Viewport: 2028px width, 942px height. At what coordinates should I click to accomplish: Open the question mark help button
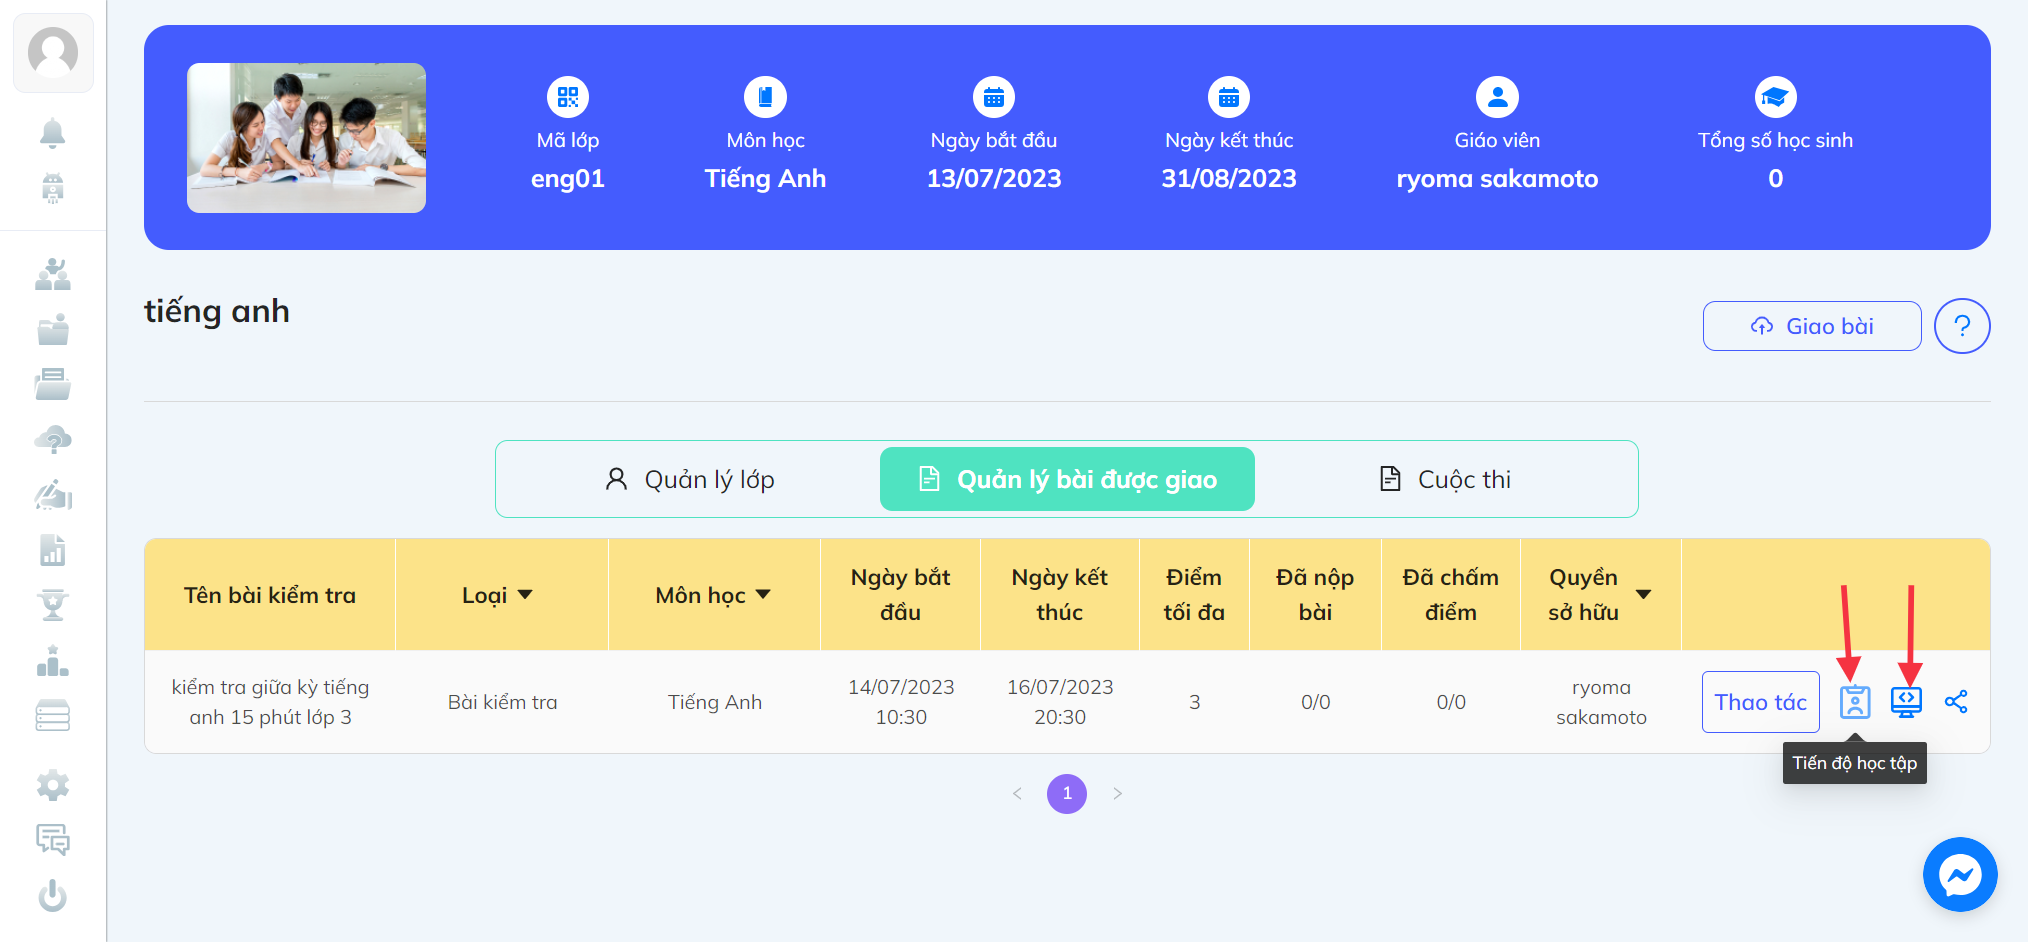(1962, 326)
